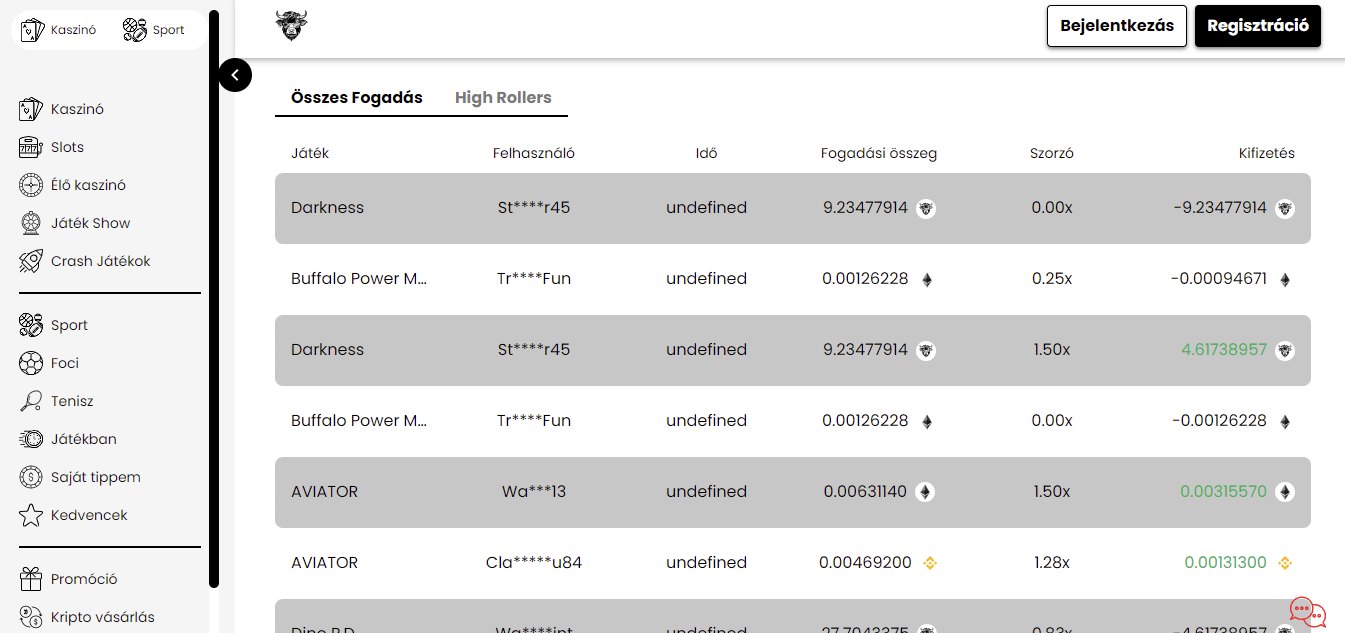Select the first Darkness bet row
The width and height of the screenshot is (1345, 633).
793,208
